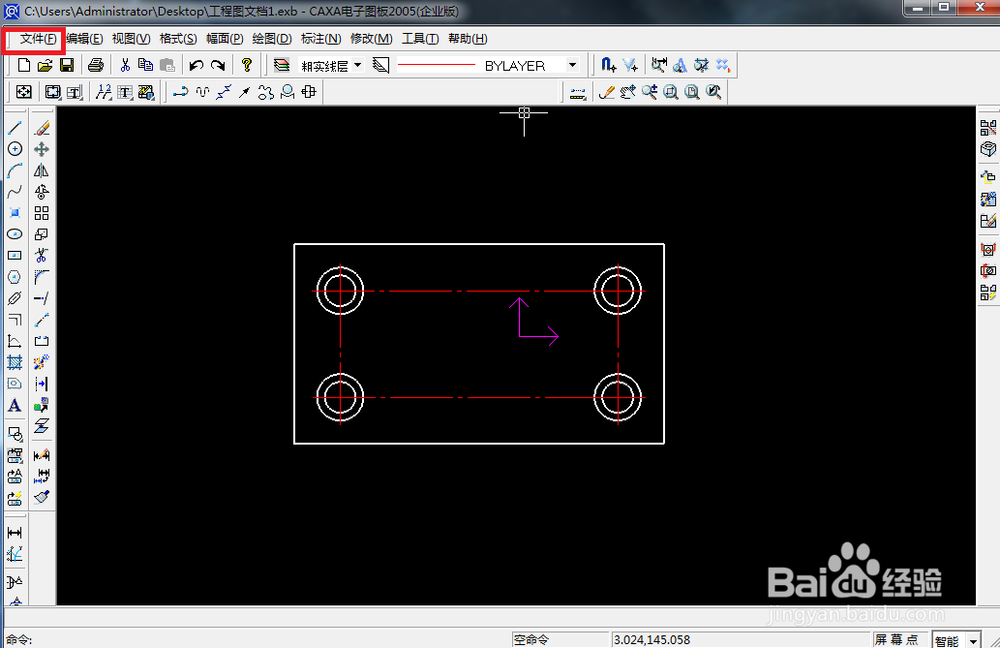The height and width of the screenshot is (648, 1000).
Task: Click the color settings icon left of BYLAYER
Action: click(x=381, y=65)
